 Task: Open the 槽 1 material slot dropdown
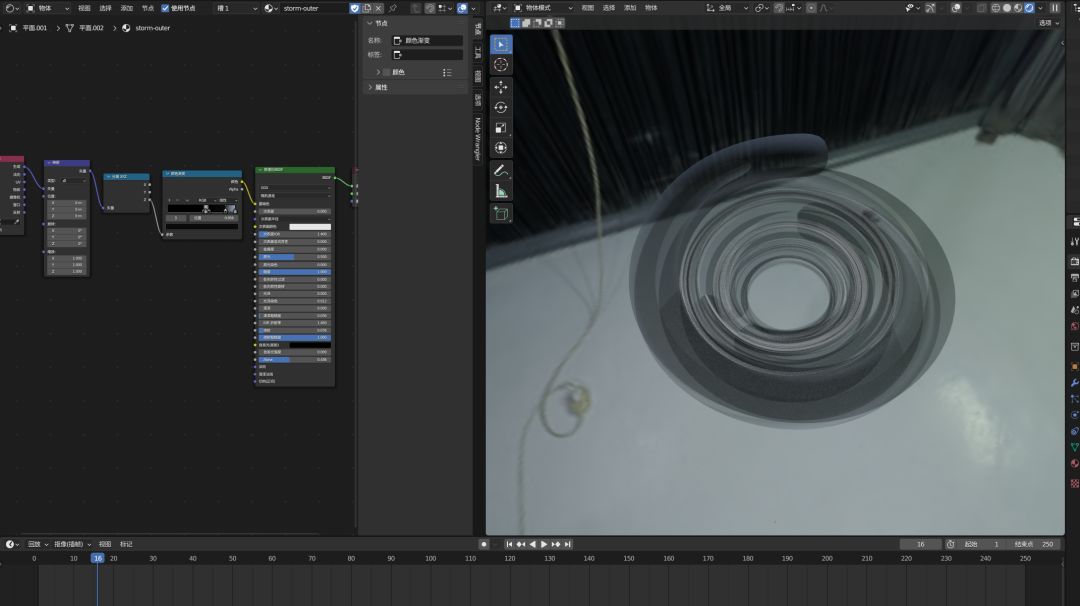tap(236, 8)
